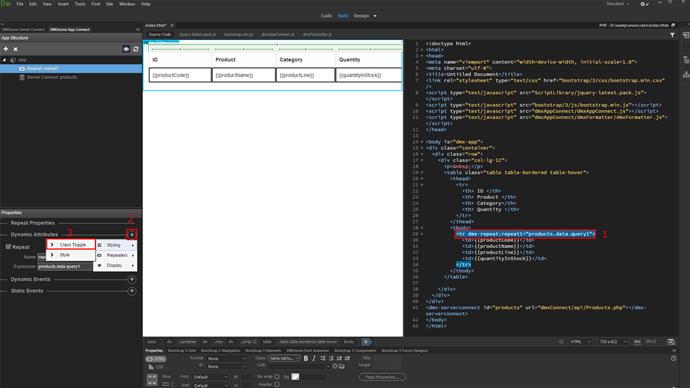The image size is (690, 388).
Task: Open the Format dropdown in Properties
Action: 227,359
